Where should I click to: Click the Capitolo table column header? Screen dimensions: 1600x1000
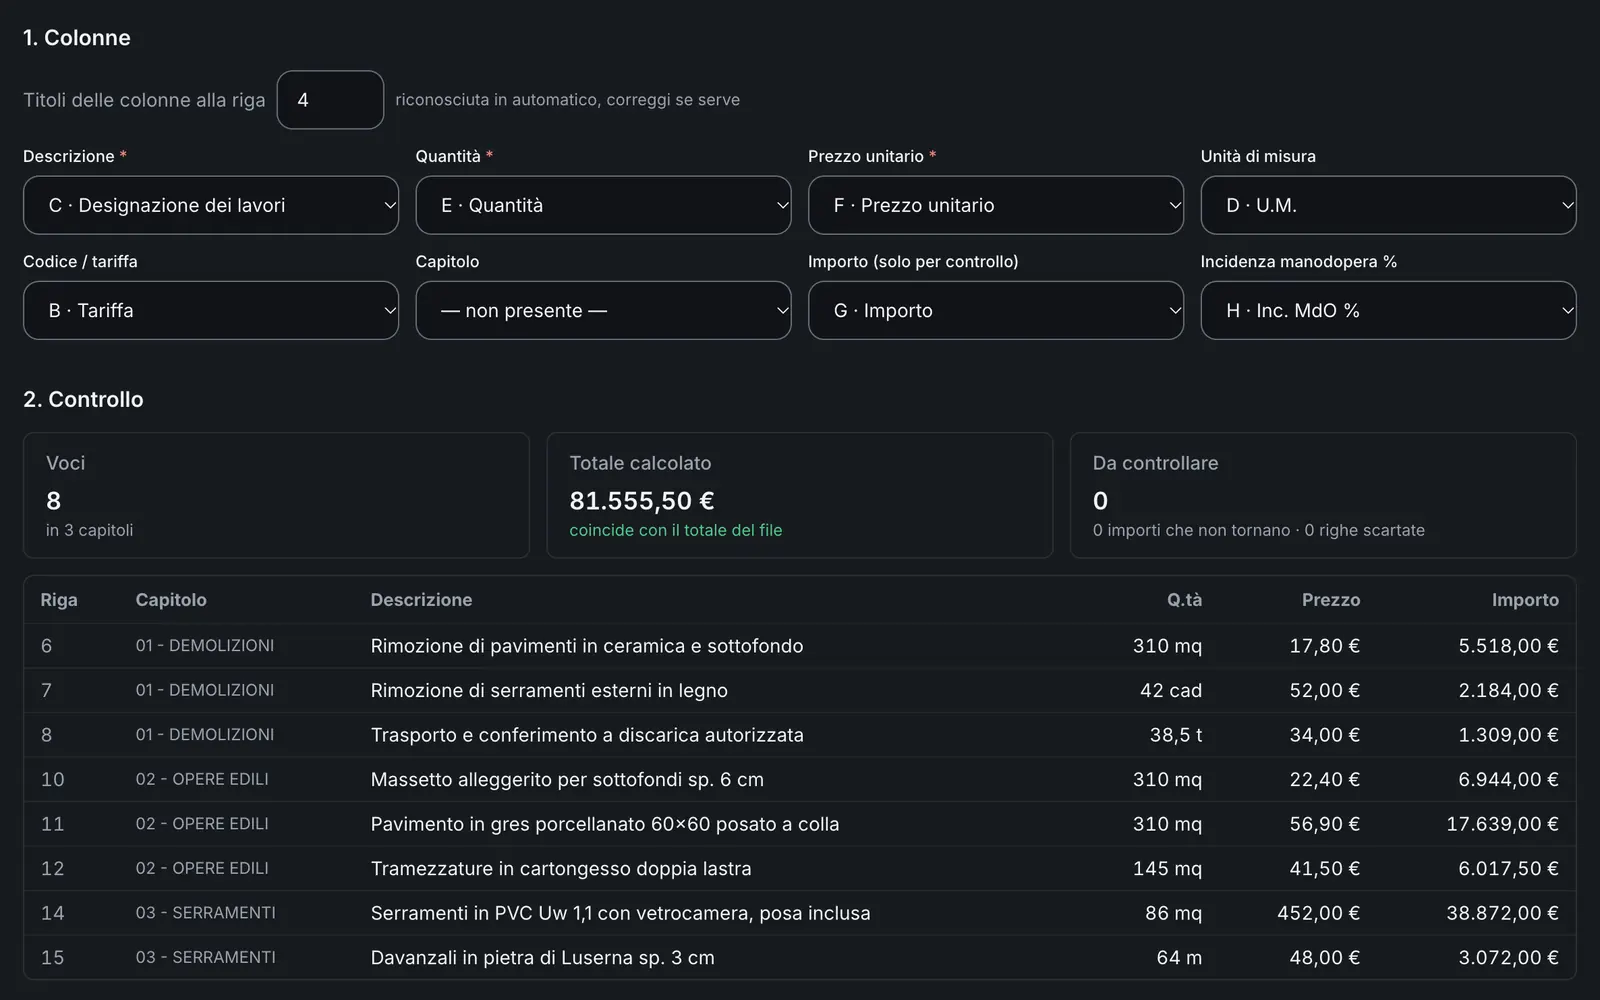[171, 600]
